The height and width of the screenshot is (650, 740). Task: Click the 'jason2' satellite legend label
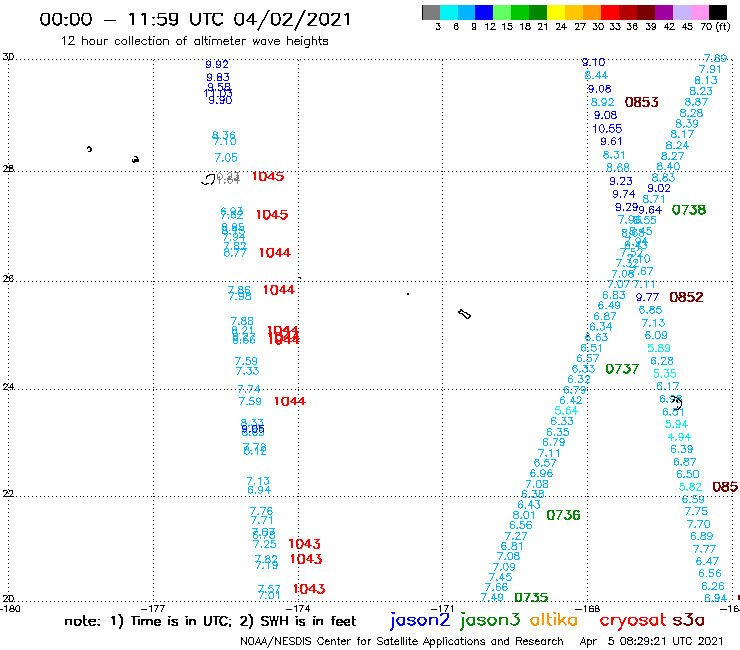coord(420,620)
